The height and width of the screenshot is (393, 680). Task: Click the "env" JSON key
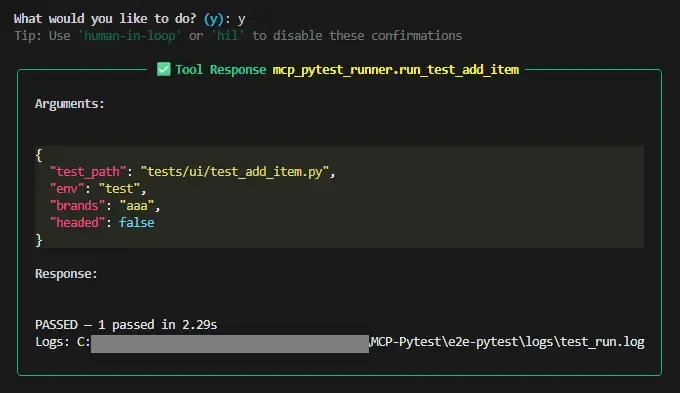[x=67, y=189]
